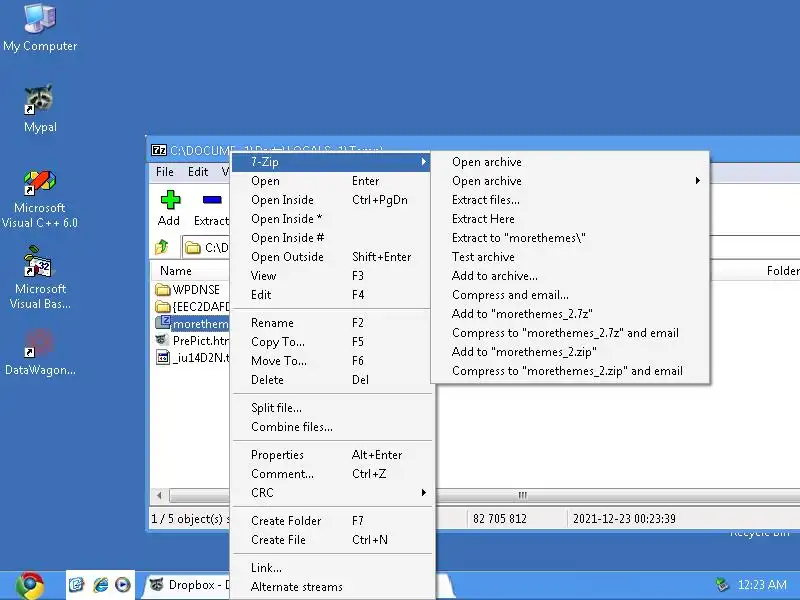
Task: Choose Extract files... in the 7-Zip submenu
Action: click(570, 199)
